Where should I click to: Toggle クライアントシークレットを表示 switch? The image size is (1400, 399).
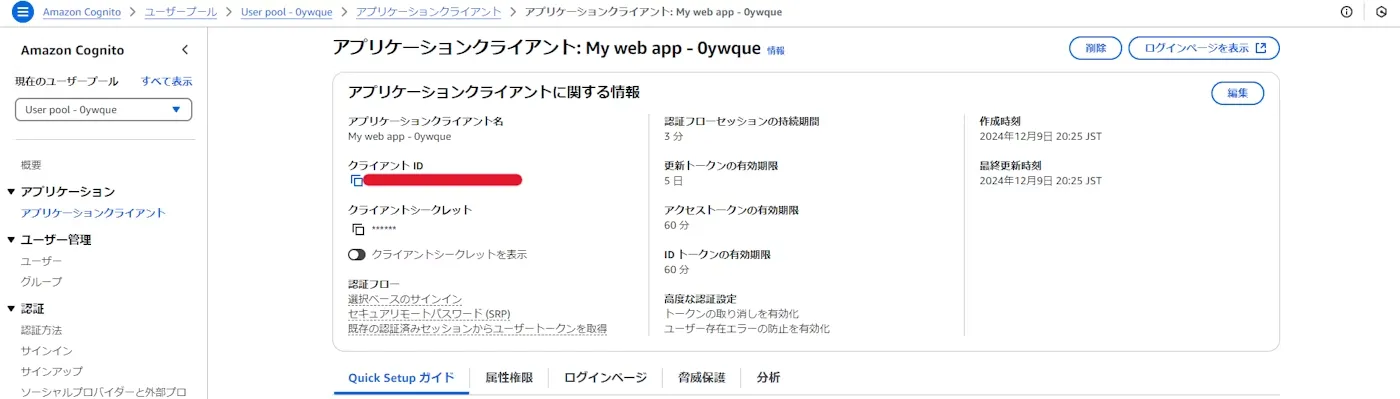(x=357, y=254)
